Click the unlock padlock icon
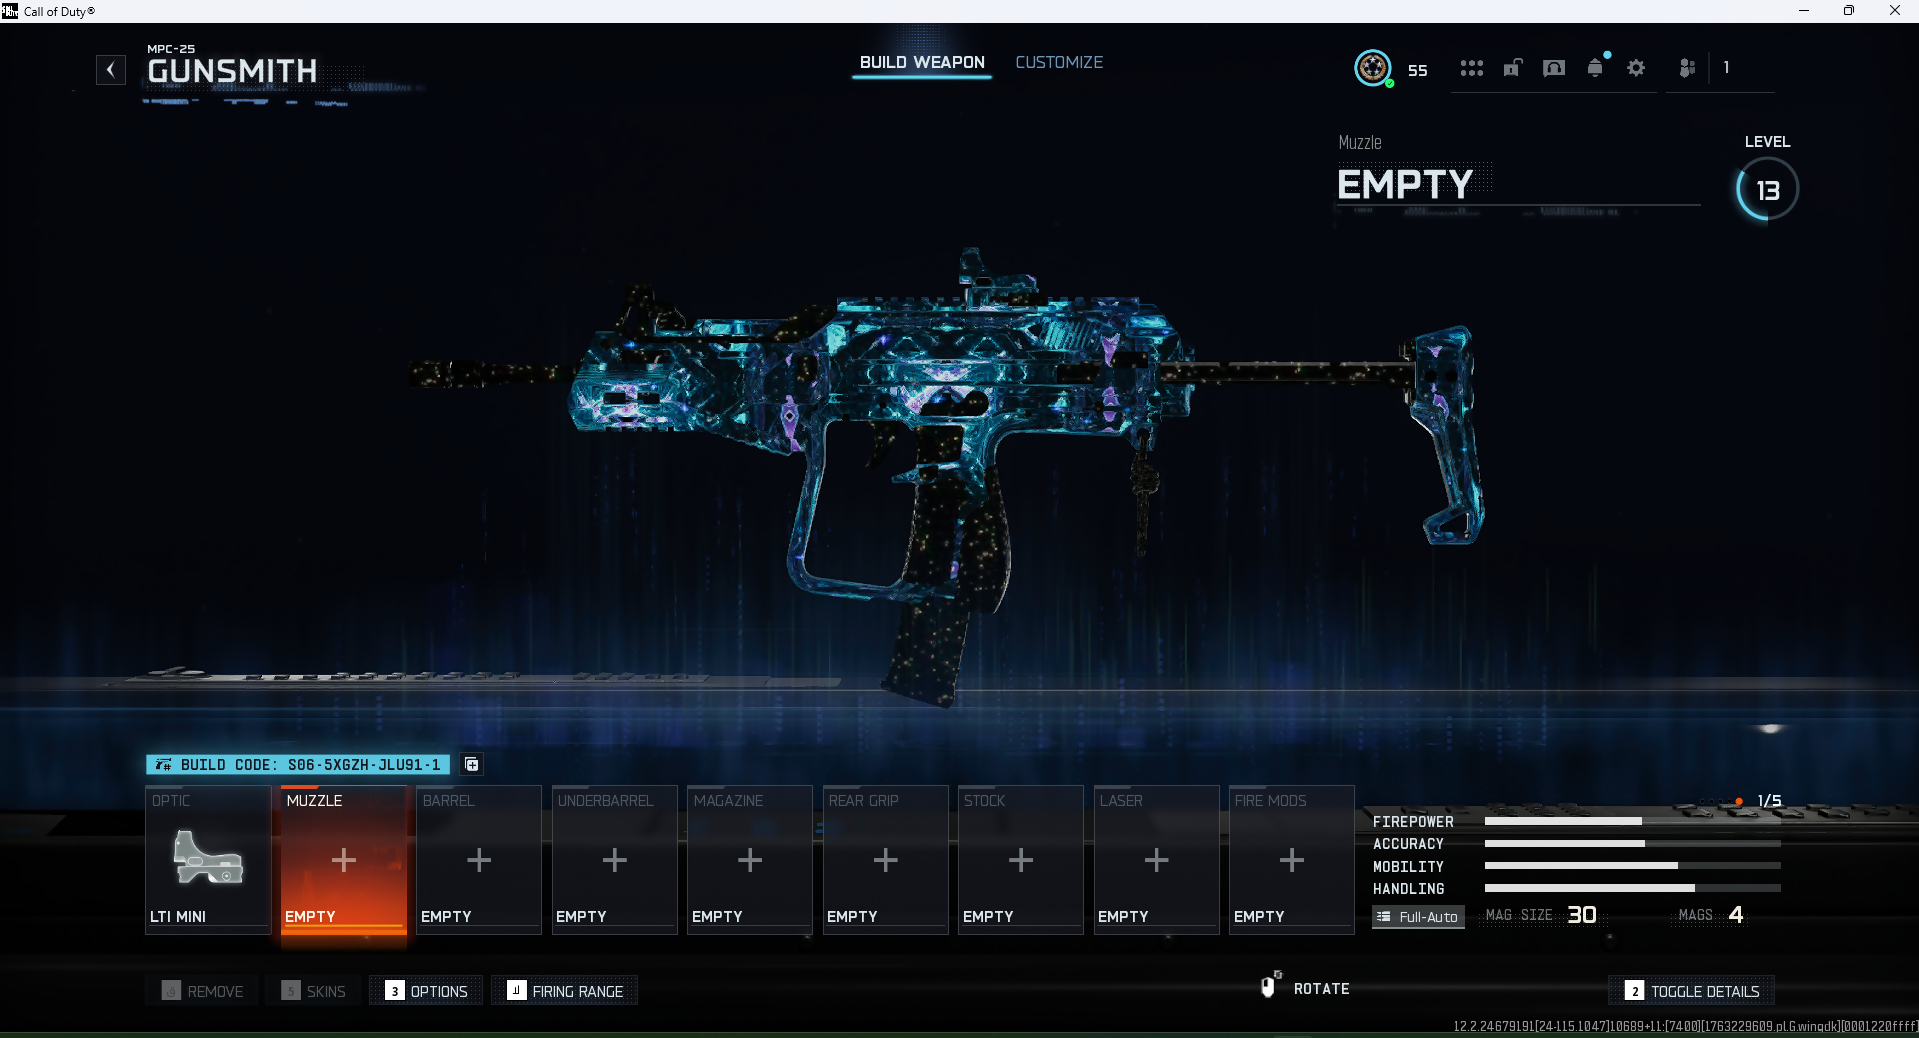1919x1038 pixels. 1512,68
